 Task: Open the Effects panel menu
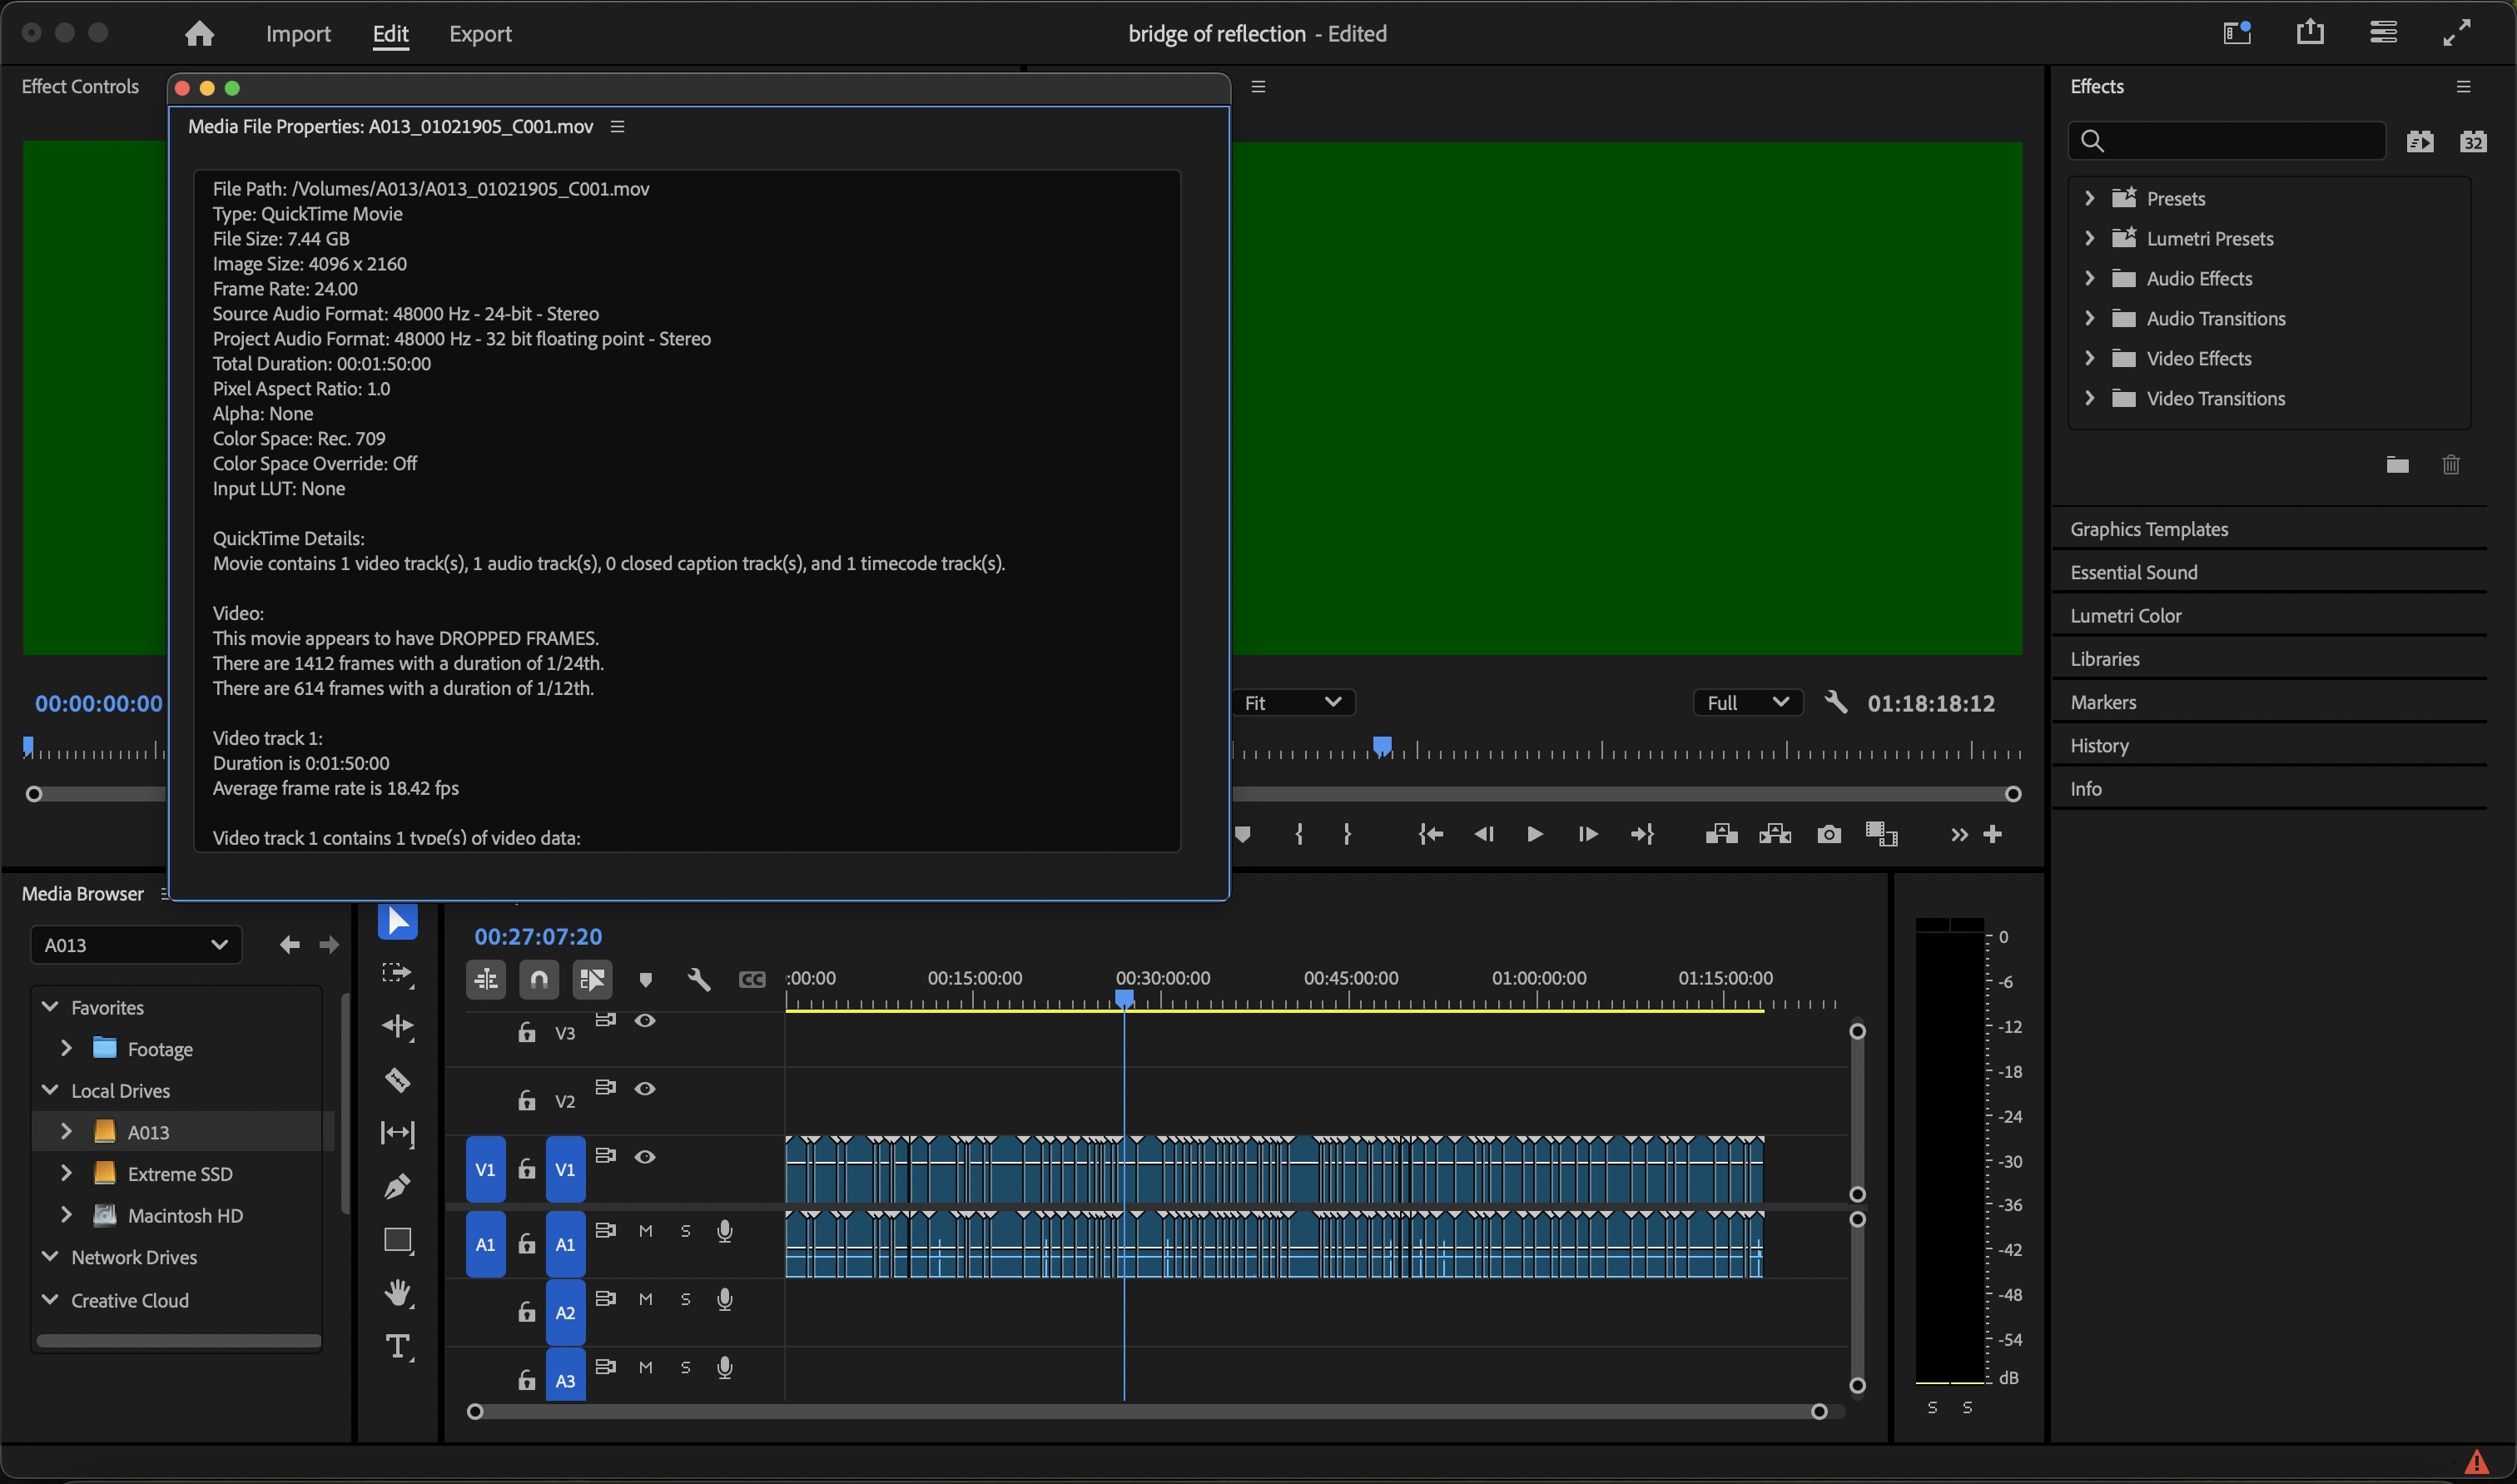click(x=2464, y=87)
